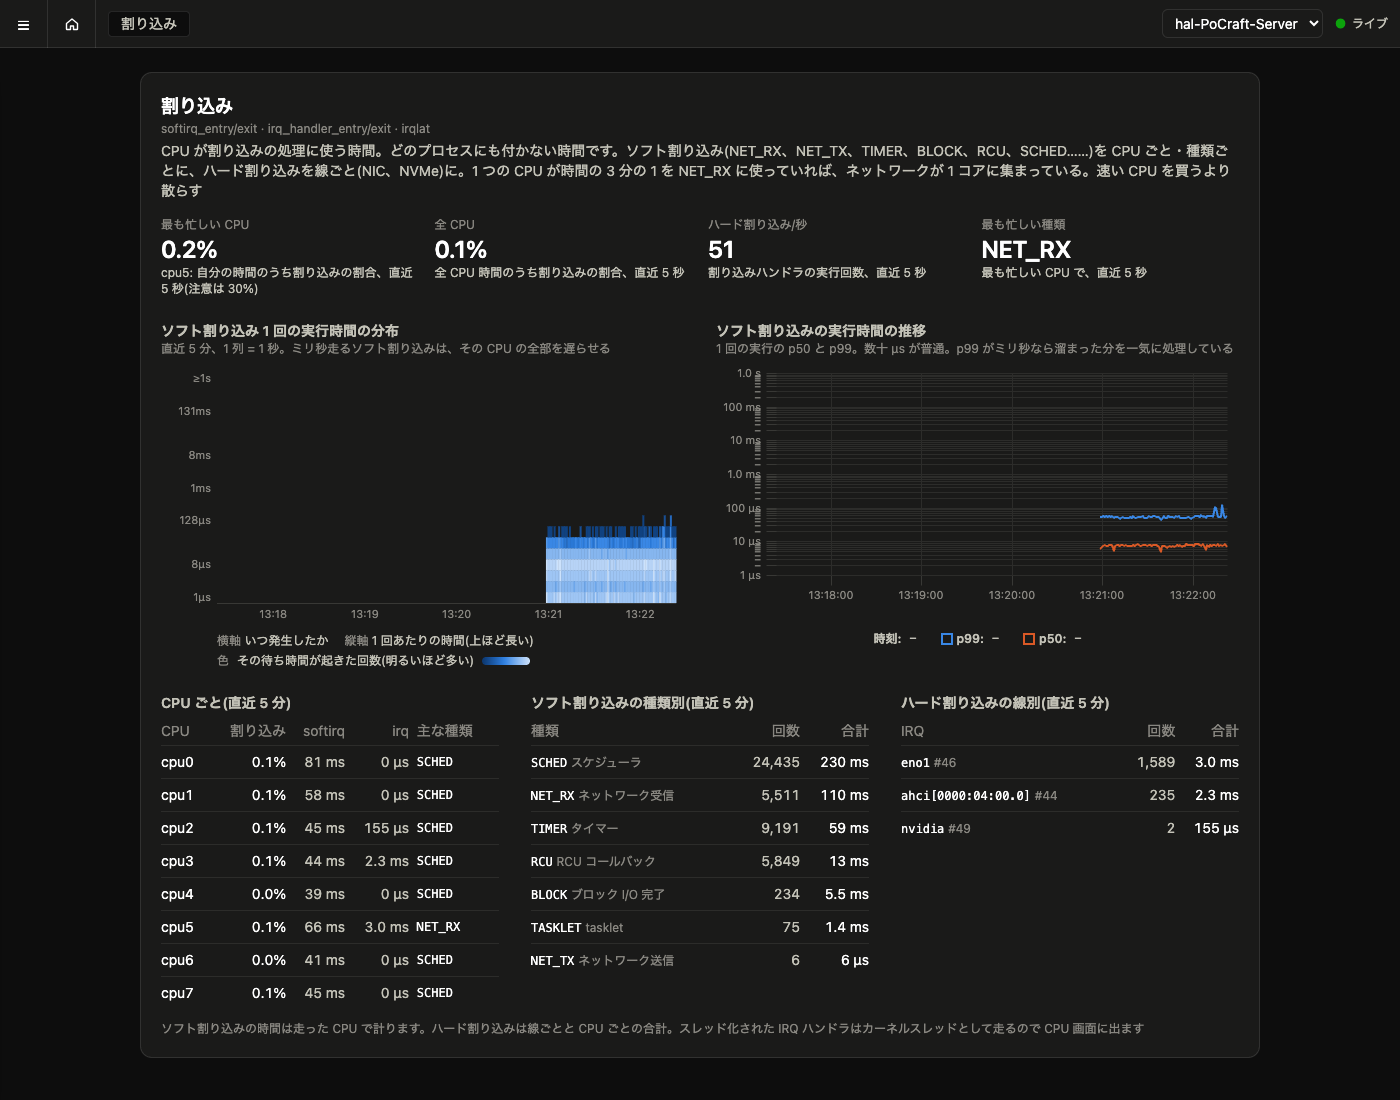Click the 主な種類 column header

[x=445, y=731]
